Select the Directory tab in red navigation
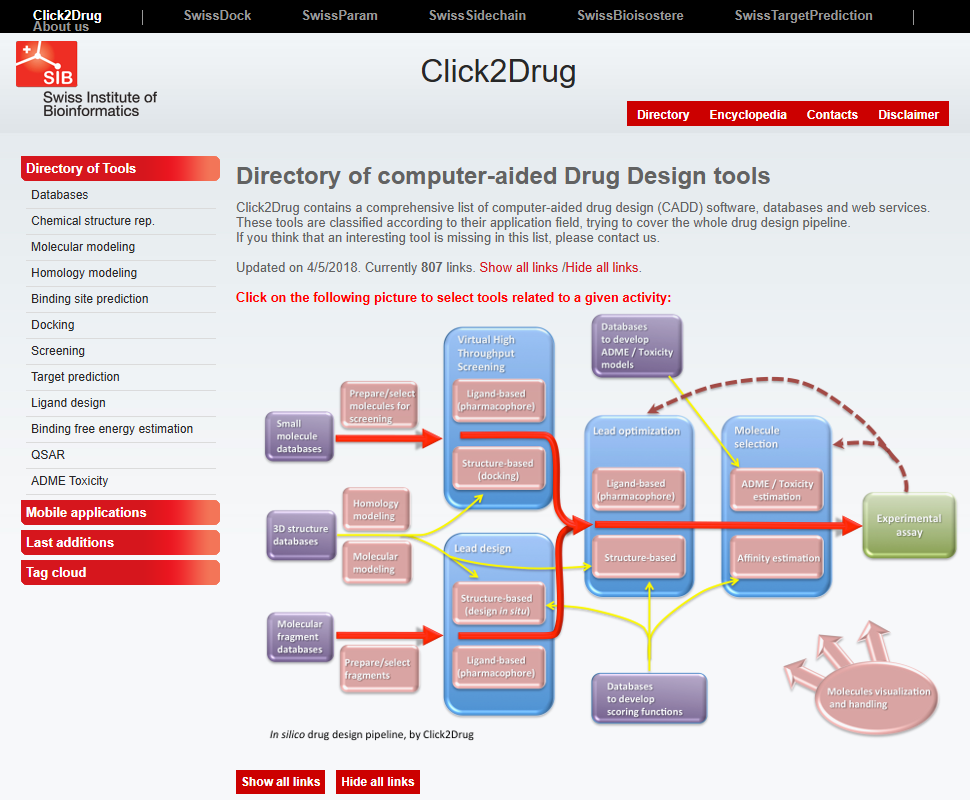Viewport: 970px width, 800px height. click(x=663, y=114)
